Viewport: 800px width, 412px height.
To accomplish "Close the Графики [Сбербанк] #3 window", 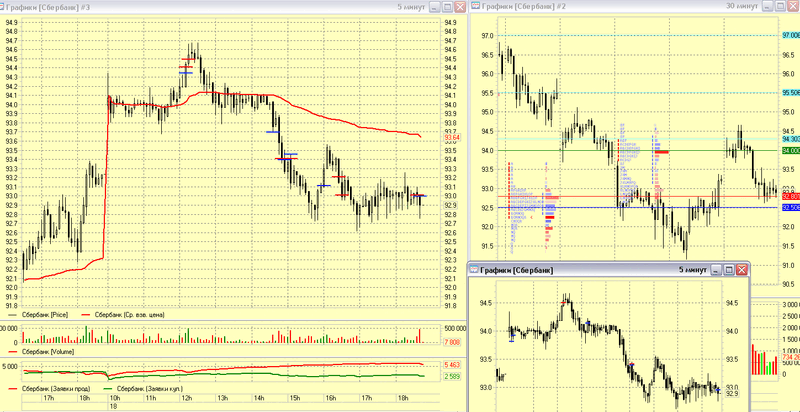I will [460, 7].
